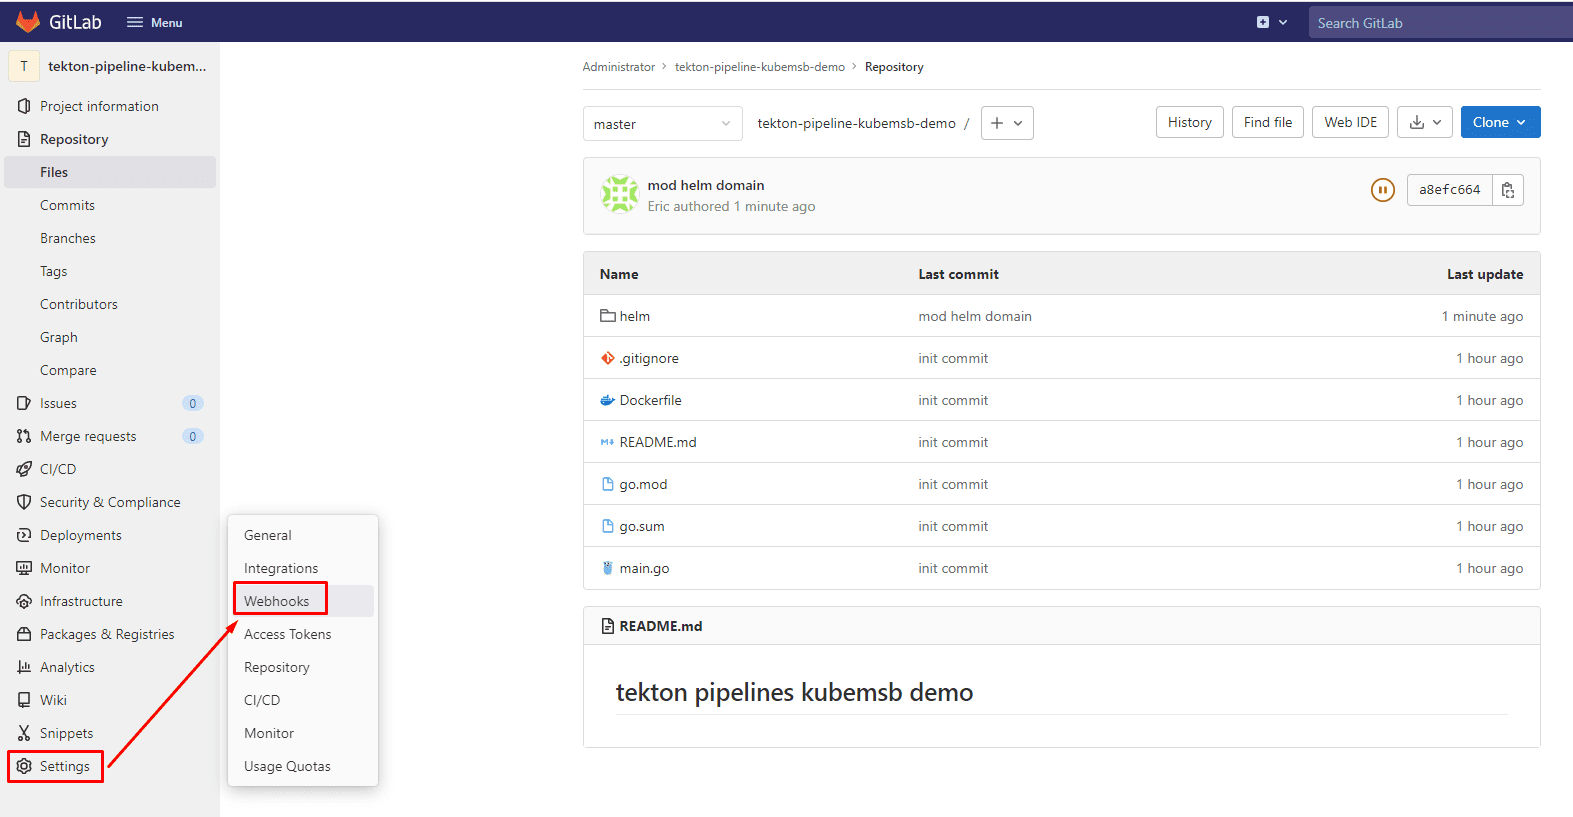
Task: View Contributors in the sidebar
Action: pos(79,304)
